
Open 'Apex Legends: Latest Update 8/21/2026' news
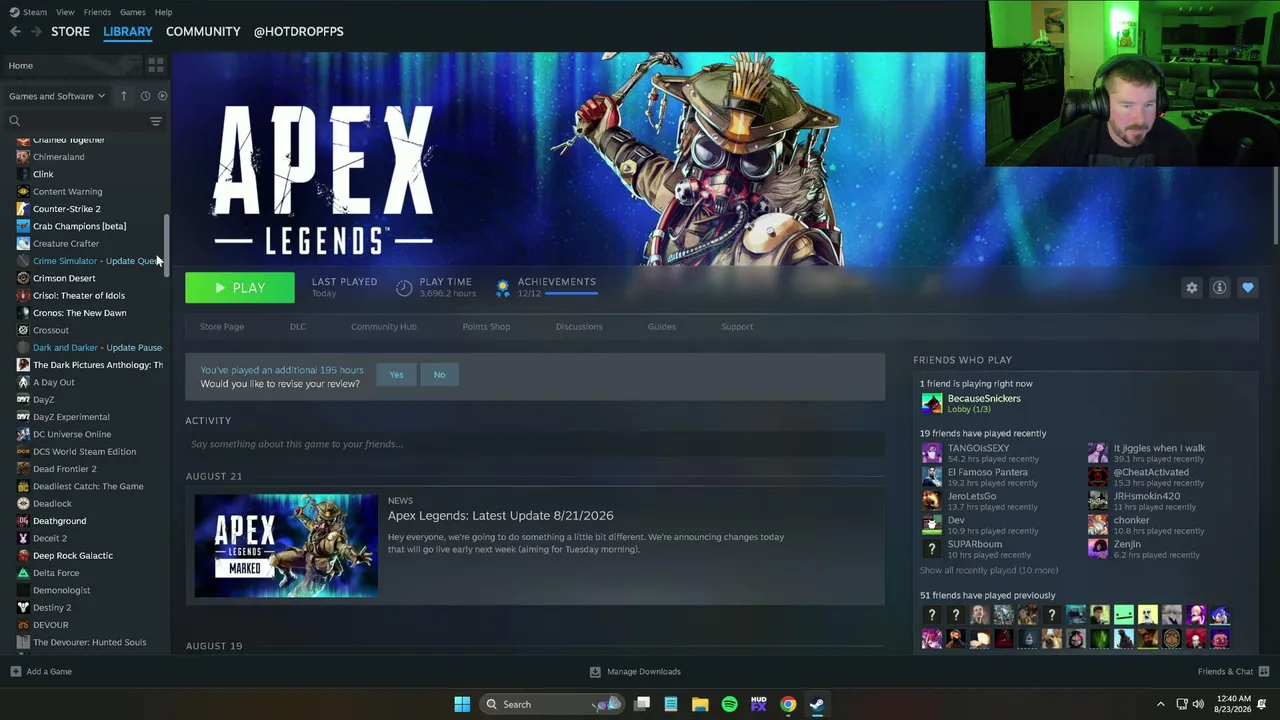tap(501, 516)
